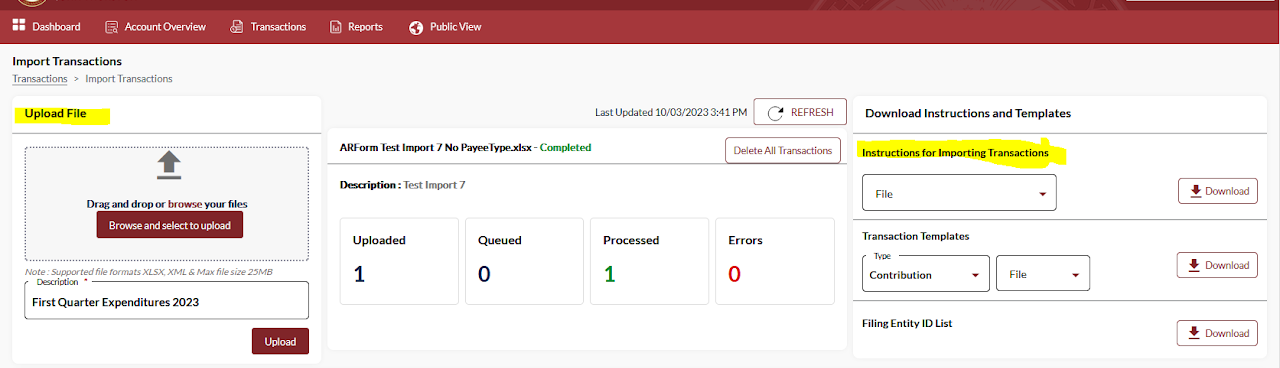
Task: Click the Errors count card
Action: point(775,260)
